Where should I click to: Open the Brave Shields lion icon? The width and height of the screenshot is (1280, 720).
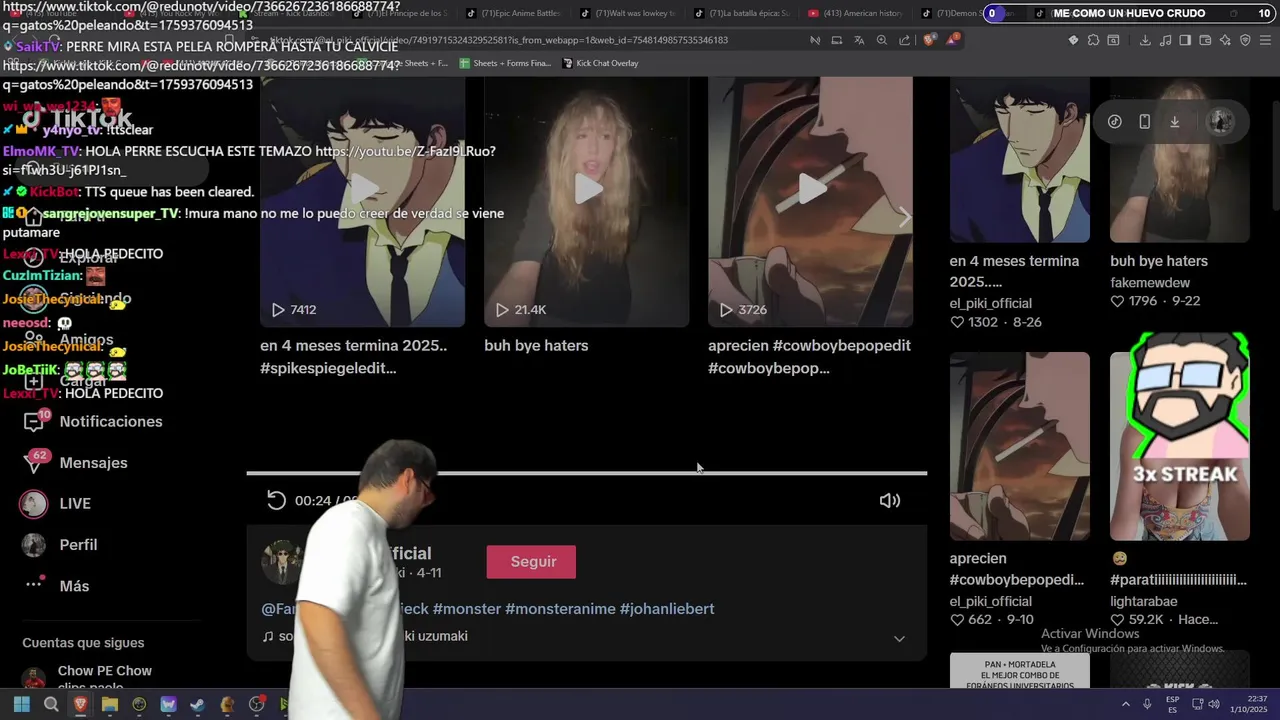click(930, 40)
